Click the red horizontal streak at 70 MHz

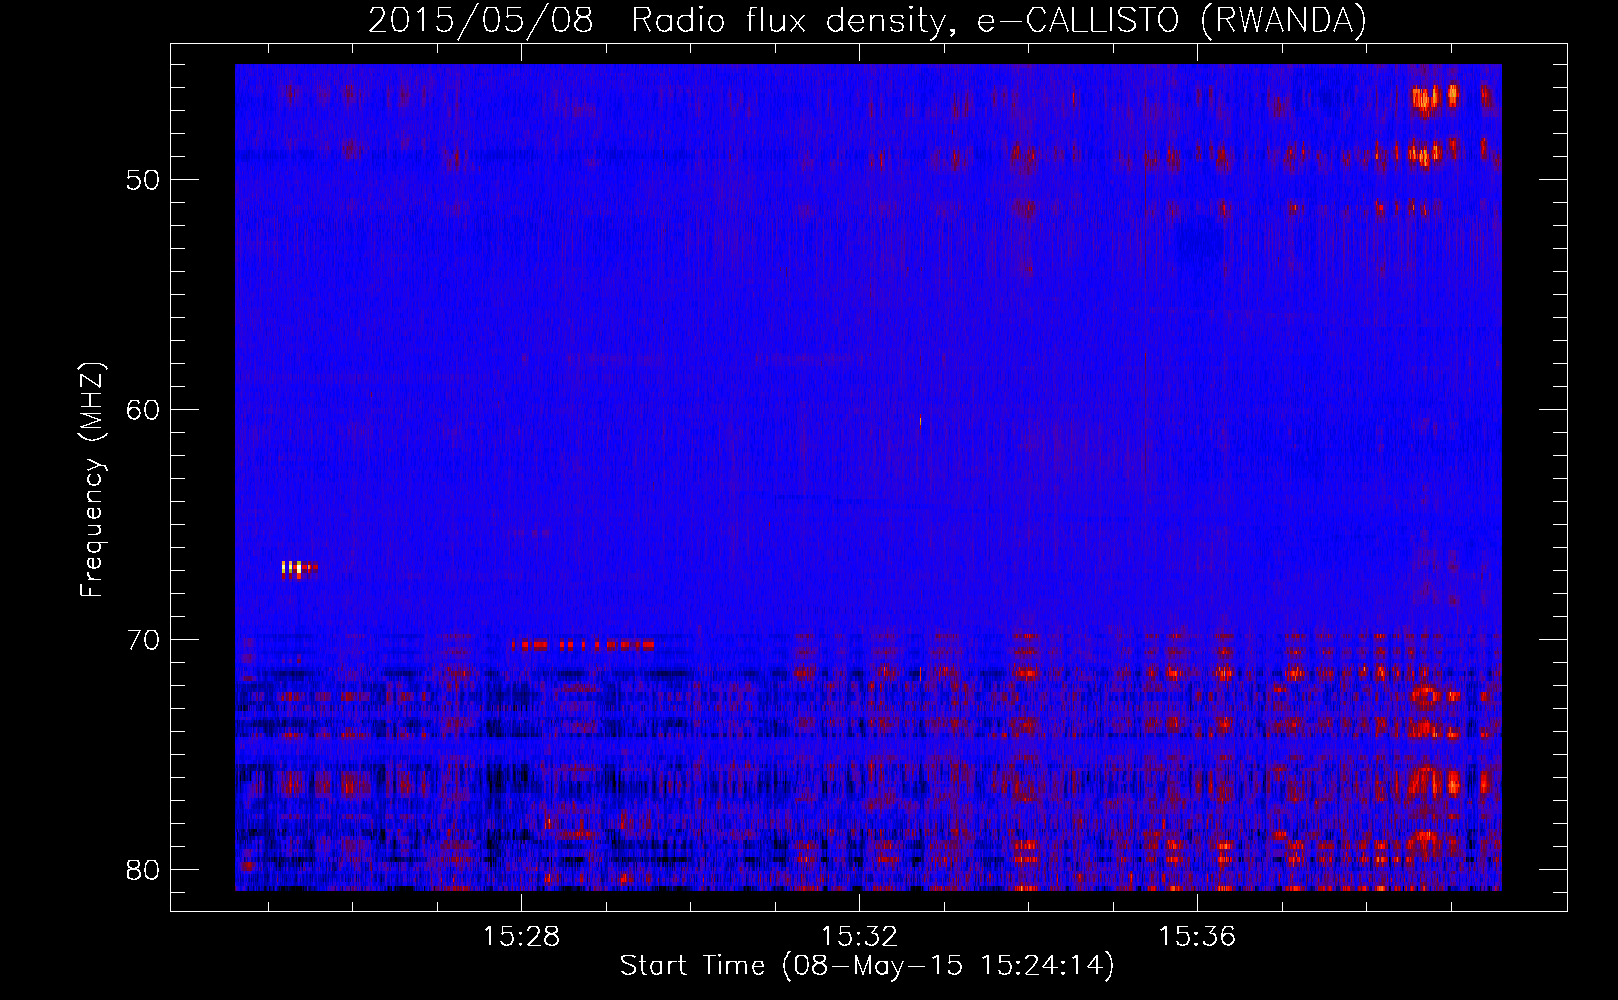[x=582, y=645]
